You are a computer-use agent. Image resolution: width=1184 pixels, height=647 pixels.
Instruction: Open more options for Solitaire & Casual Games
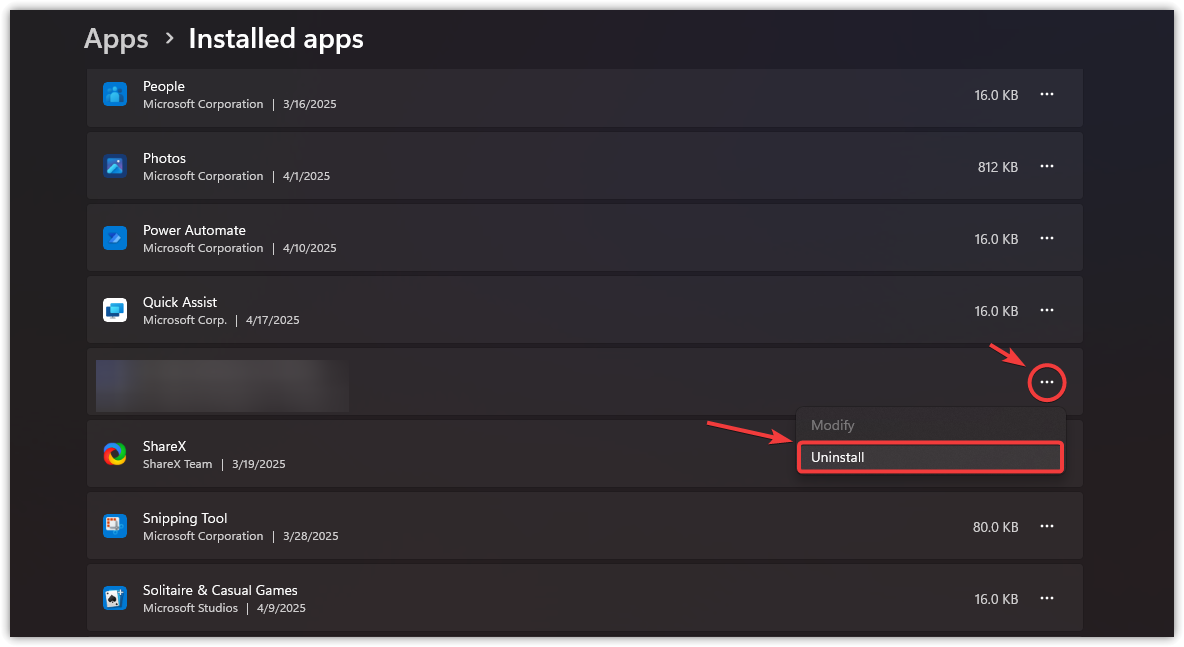tap(1047, 598)
